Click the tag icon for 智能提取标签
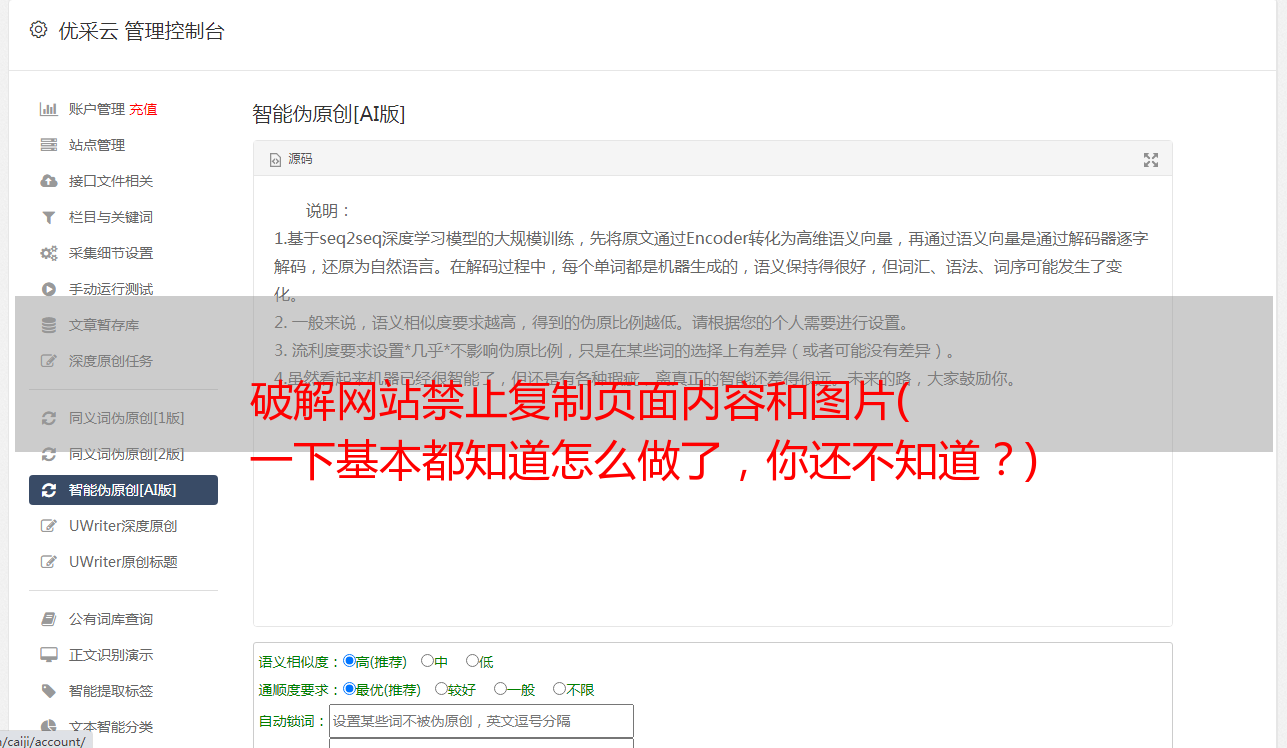 coord(48,691)
